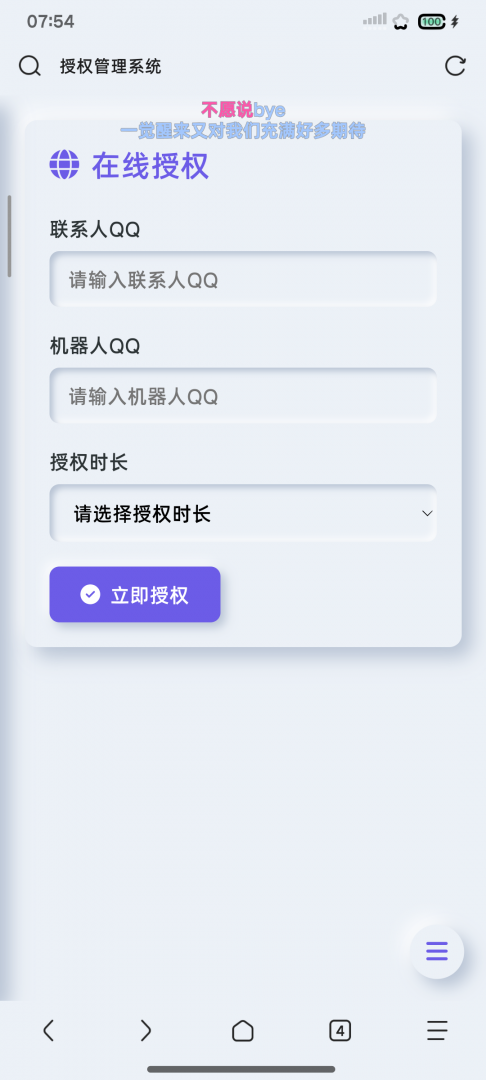
Task: Tap the battery indicator in status bar
Action: click(432, 22)
